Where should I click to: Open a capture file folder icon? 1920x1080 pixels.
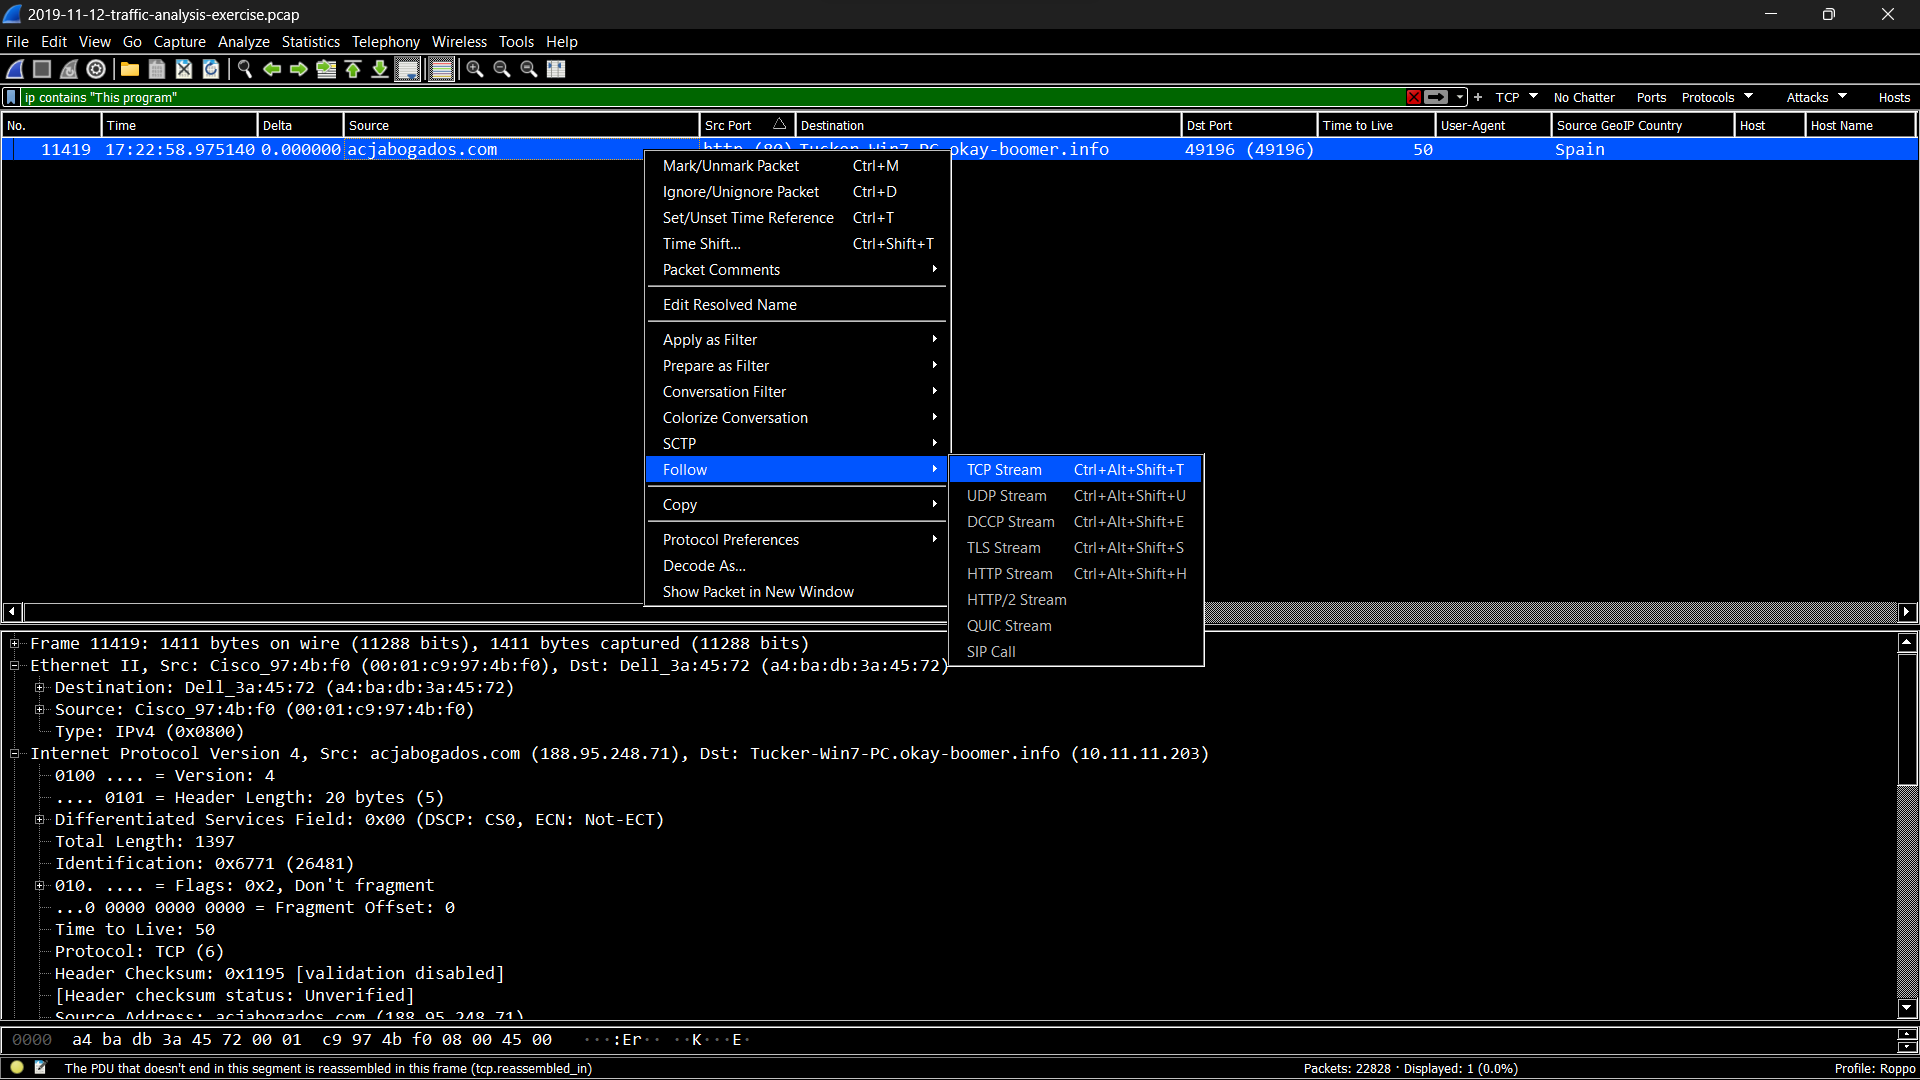pyautogui.click(x=130, y=69)
